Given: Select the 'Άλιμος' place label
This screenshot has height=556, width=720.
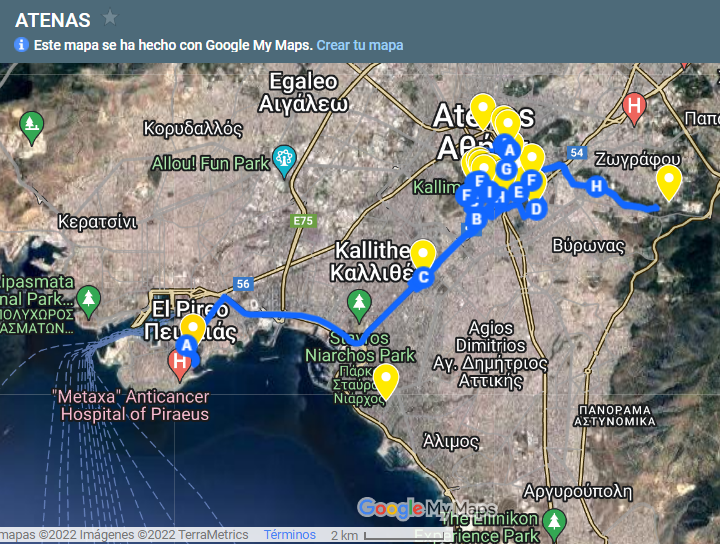Looking at the screenshot, I should tap(451, 441).
